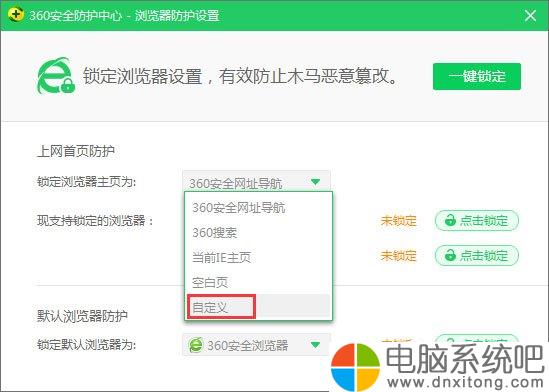Expand the 锁定默认浏览器为 dropdown arrow
Image resolution: width=549 pixels, height=392 pixels.
click(x=315, y=345)
